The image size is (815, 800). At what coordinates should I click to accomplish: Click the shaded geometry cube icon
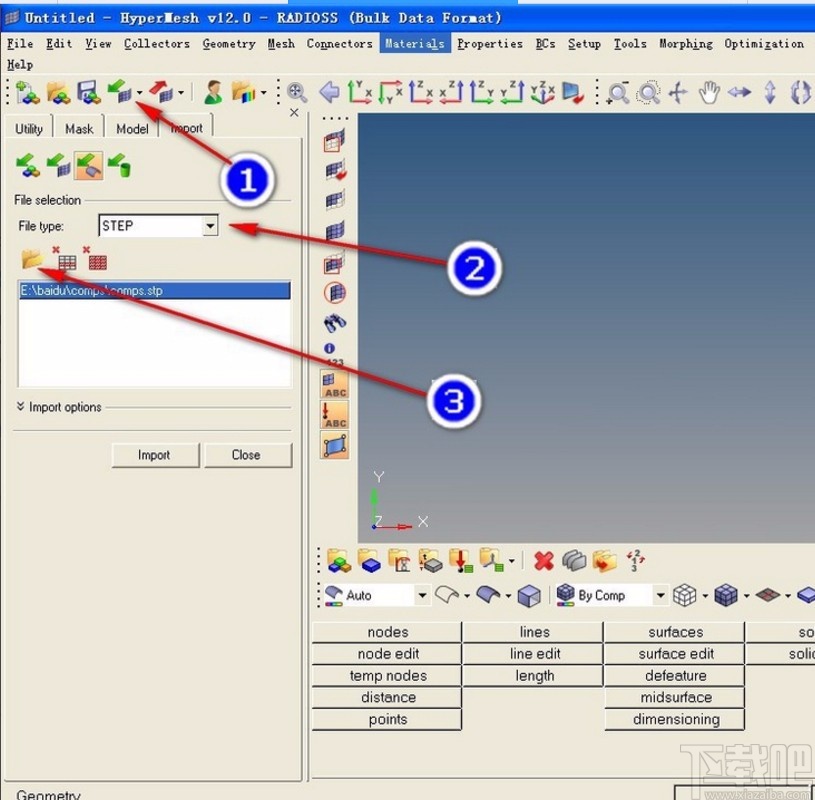coord(529,596)
